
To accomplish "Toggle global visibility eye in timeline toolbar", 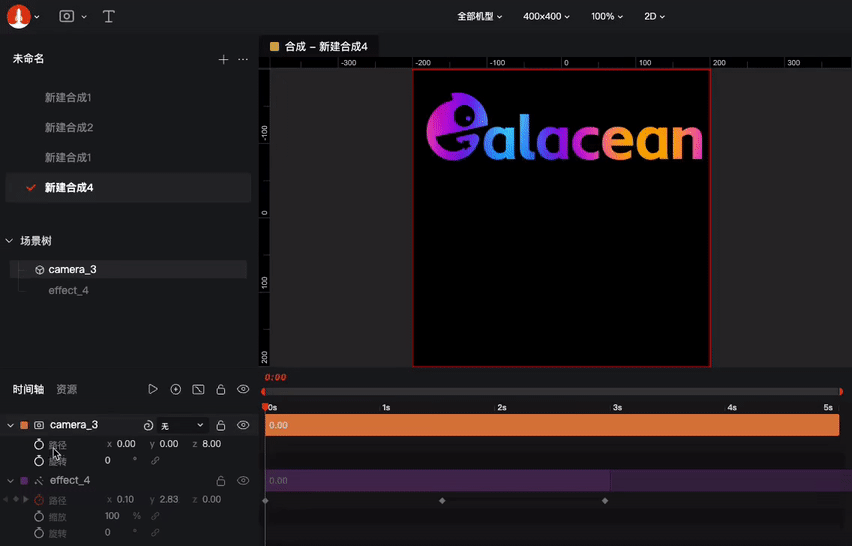I will [x=243, y=389].
